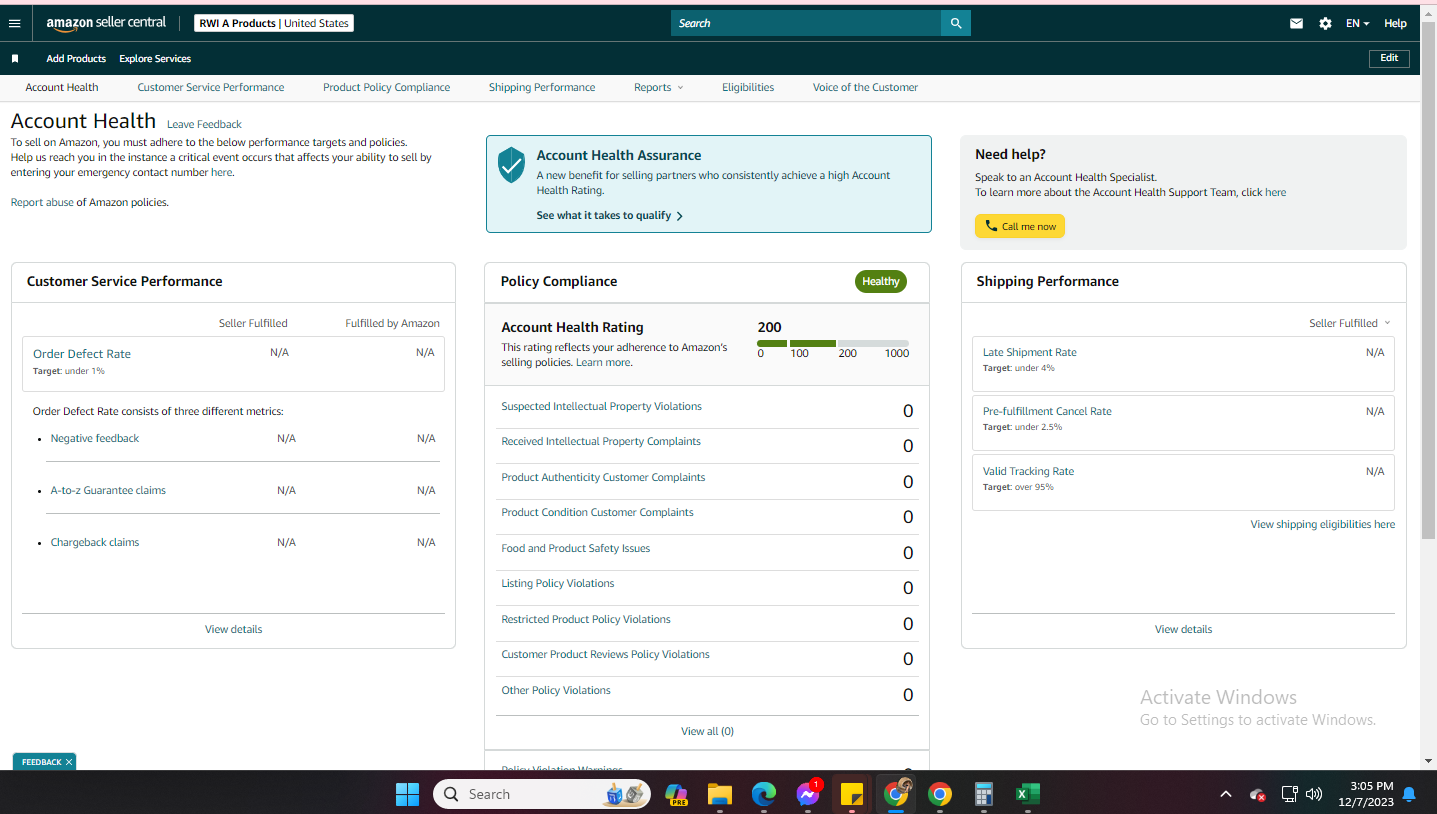Open Customer Service Performance tab
1437x814 pixels.
pos(211,87)
